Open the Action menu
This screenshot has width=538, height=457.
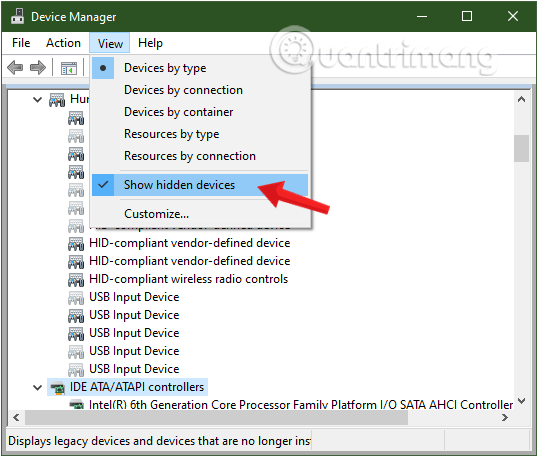pyautogui.click(x=63, y=43)
